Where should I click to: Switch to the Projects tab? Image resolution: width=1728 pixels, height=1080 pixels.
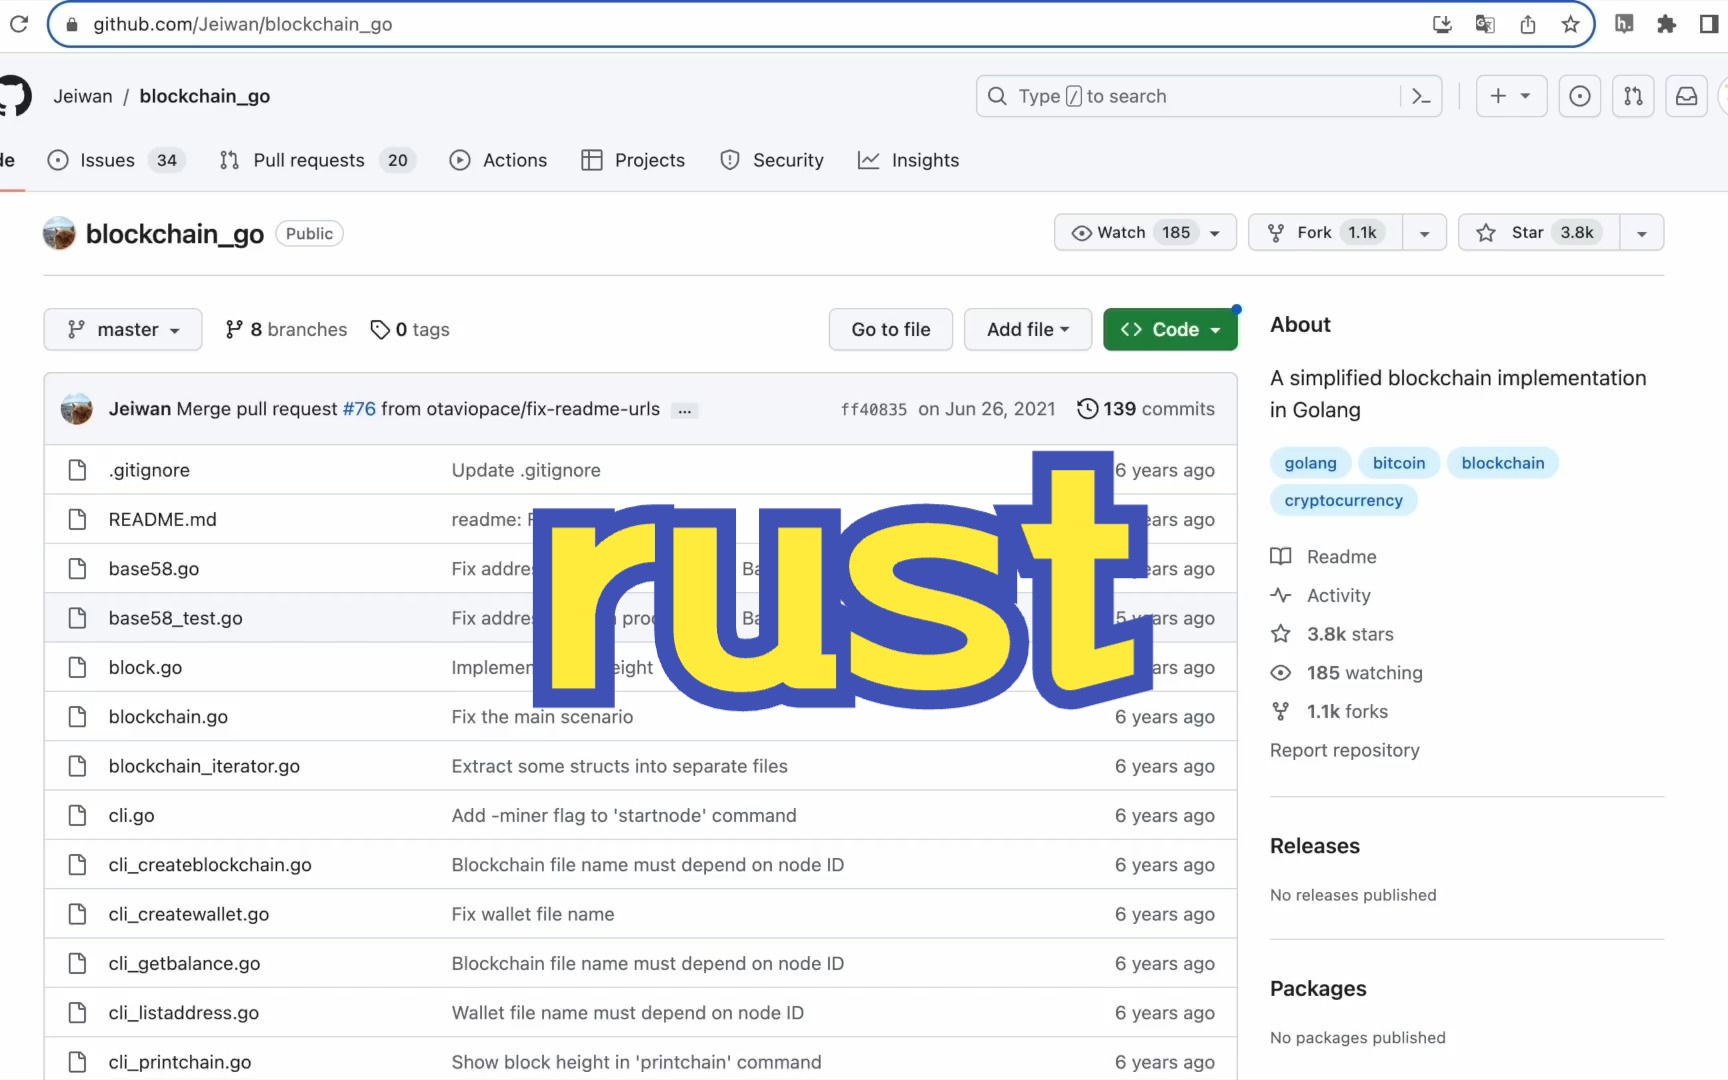(x=633, y=160)
